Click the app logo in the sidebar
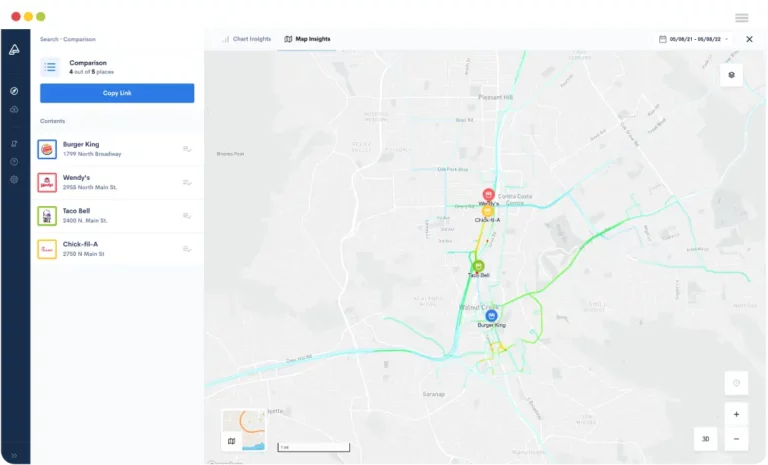 (x=14, y=49)
